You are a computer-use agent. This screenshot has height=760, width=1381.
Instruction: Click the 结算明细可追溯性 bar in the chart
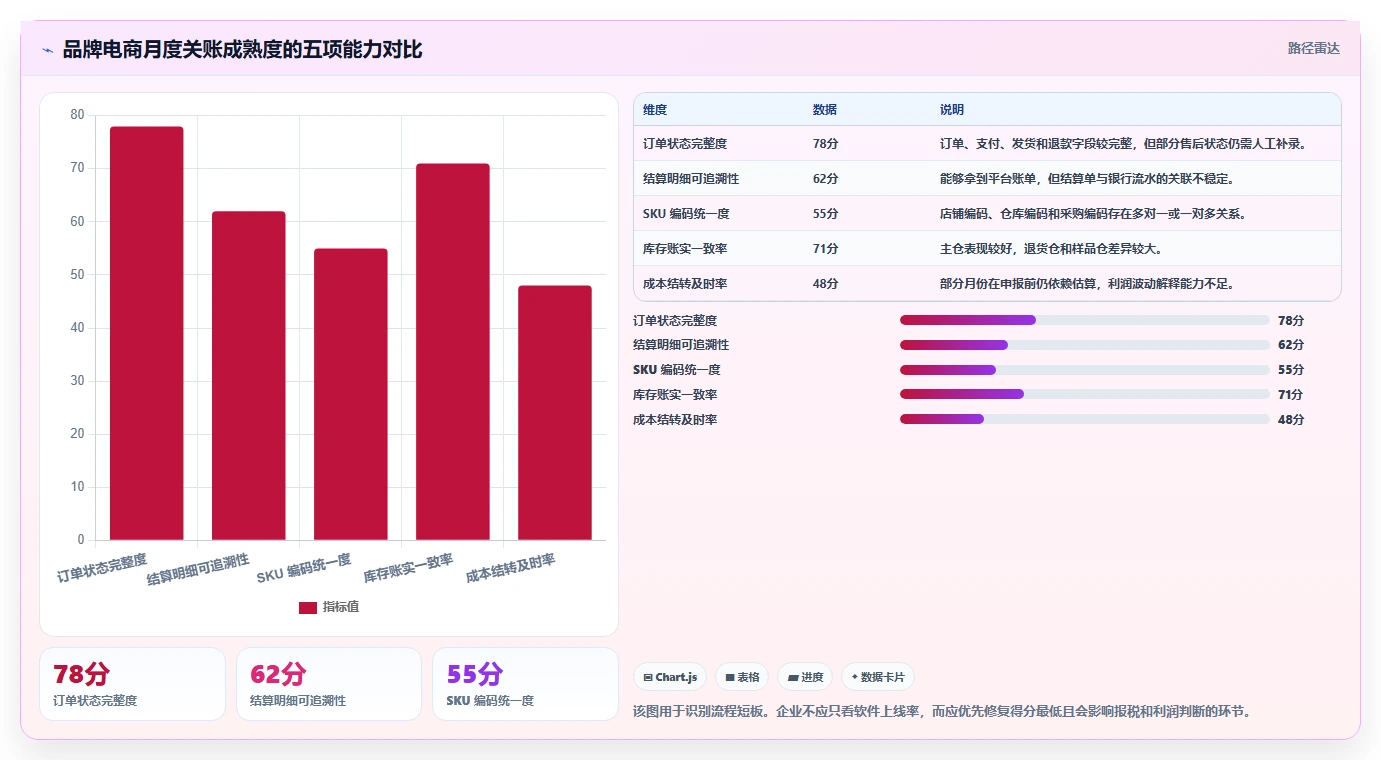point(249,376)
